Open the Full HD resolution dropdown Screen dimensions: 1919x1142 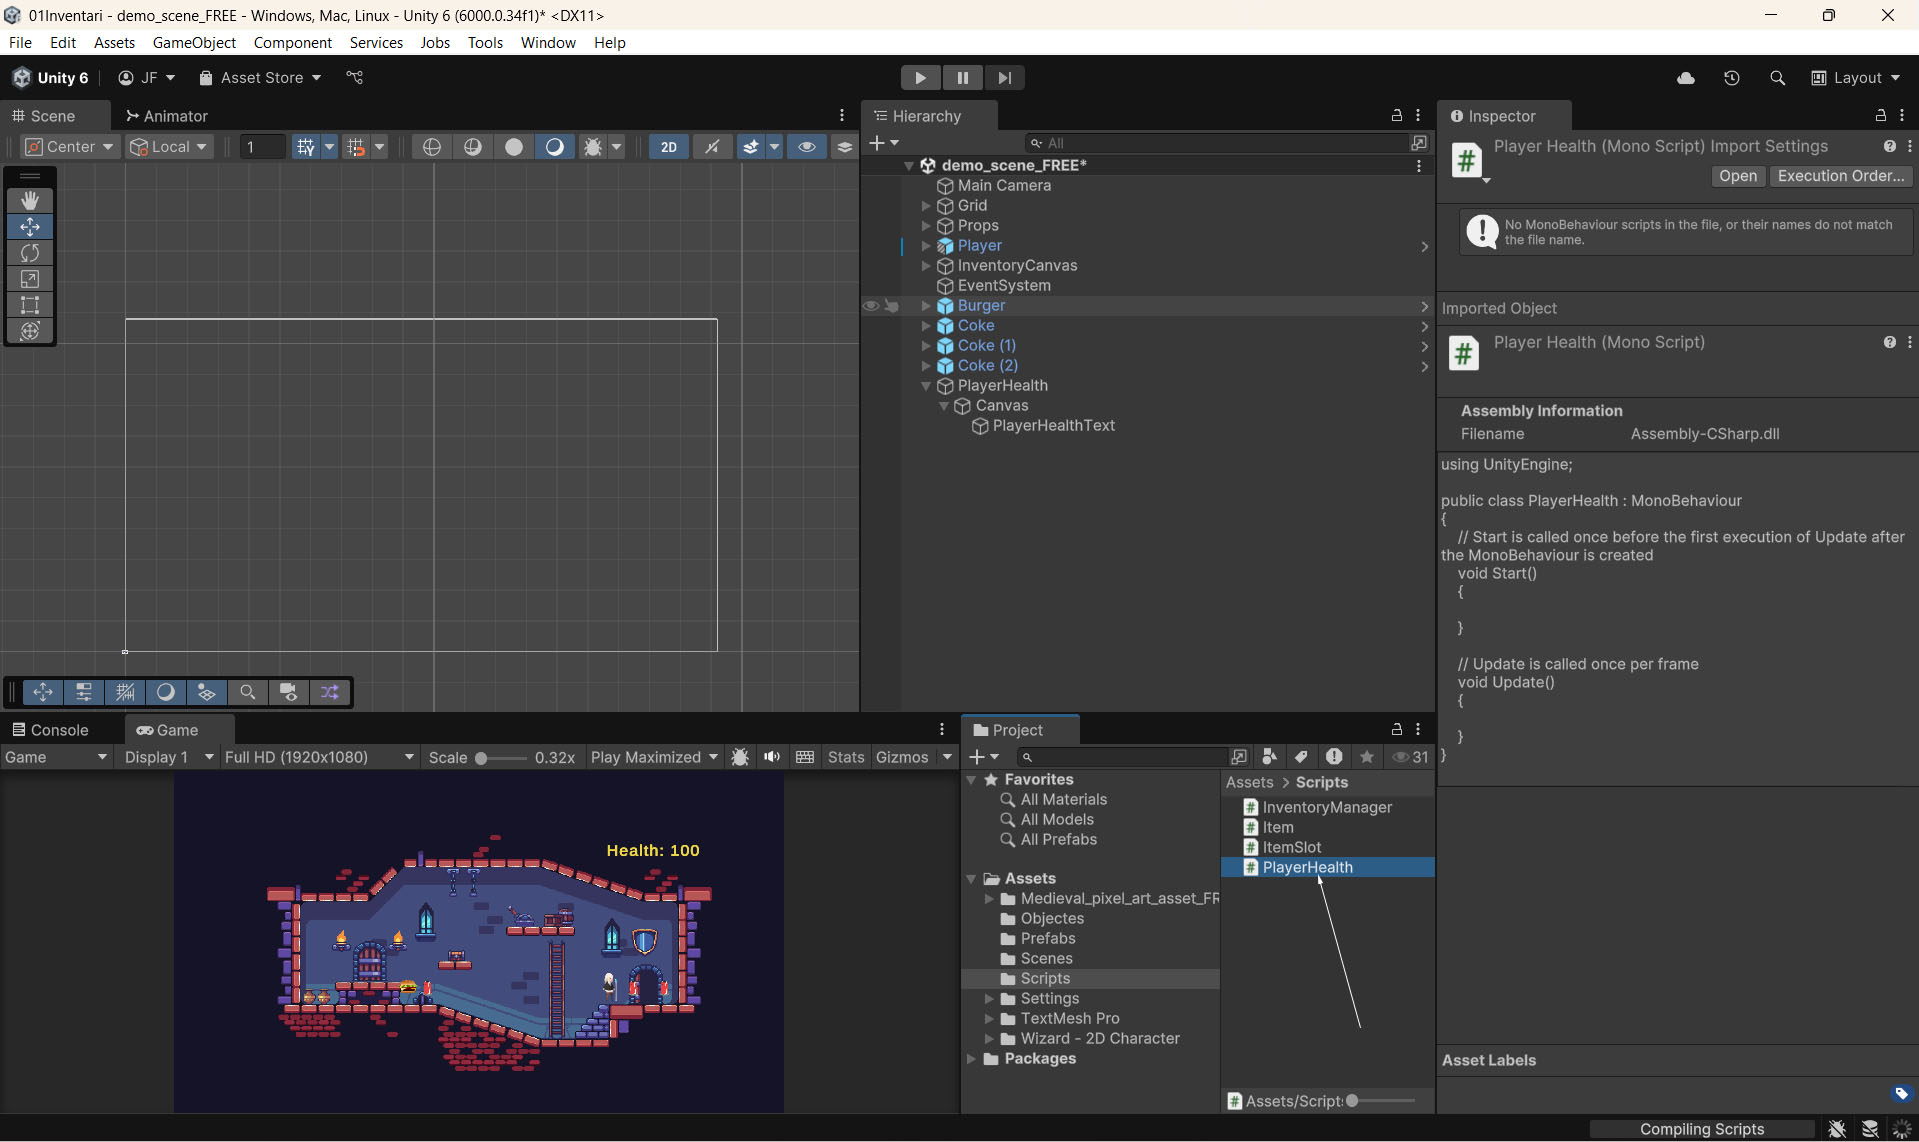[x=318, y=757]
